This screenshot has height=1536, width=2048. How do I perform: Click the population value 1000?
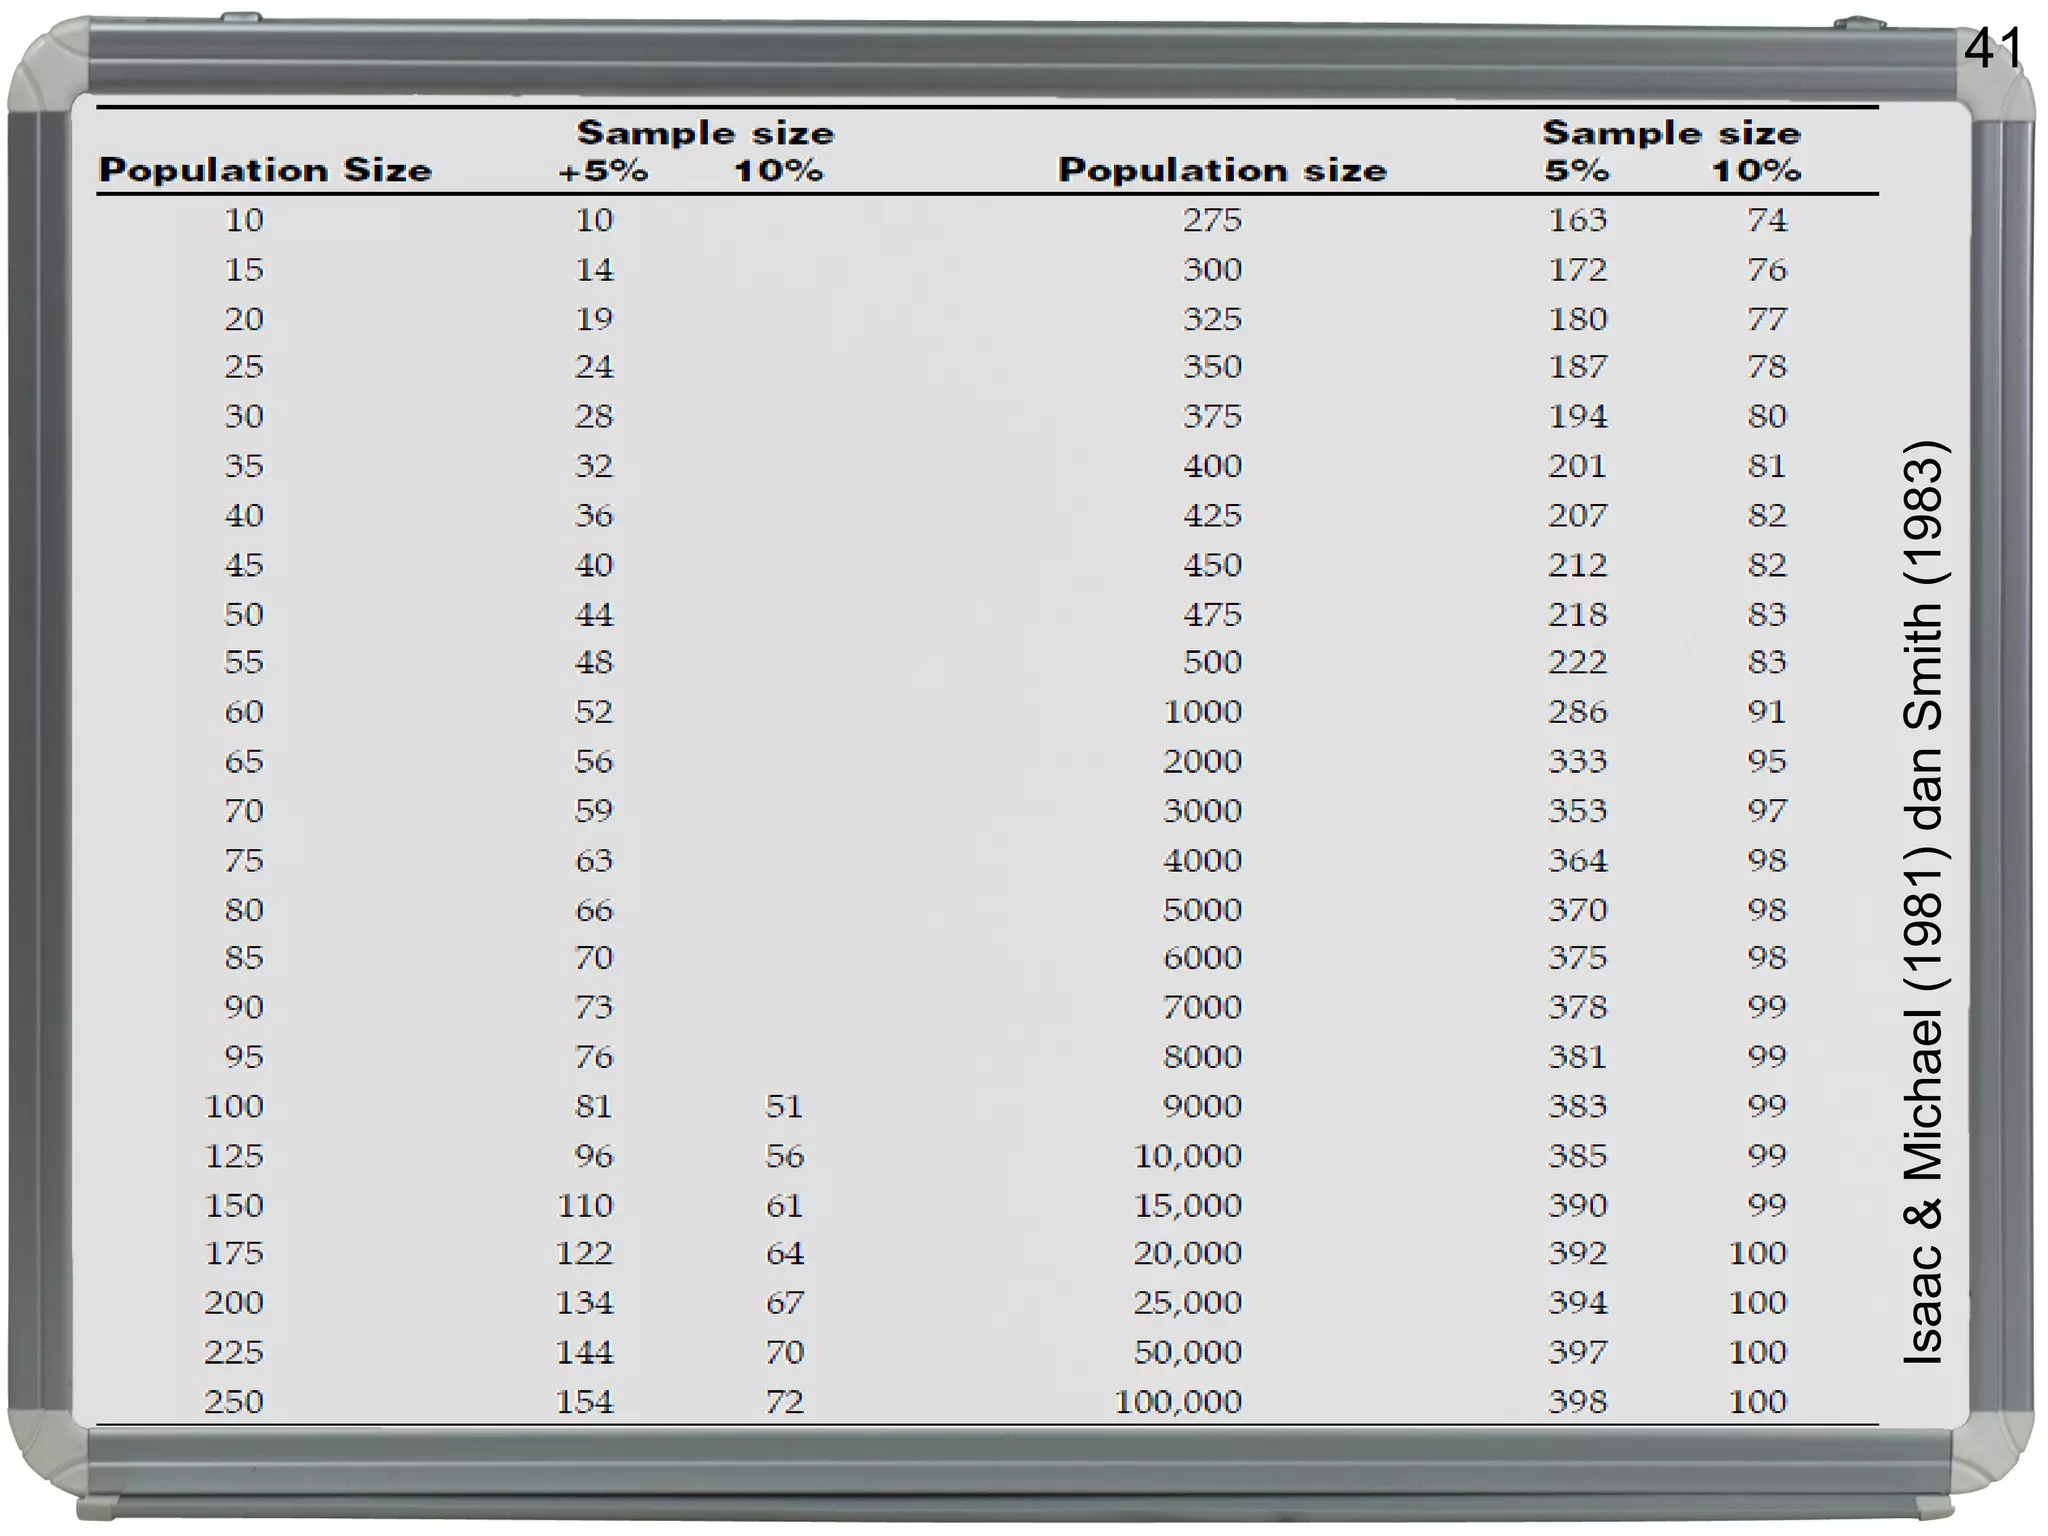(1202, 712)
